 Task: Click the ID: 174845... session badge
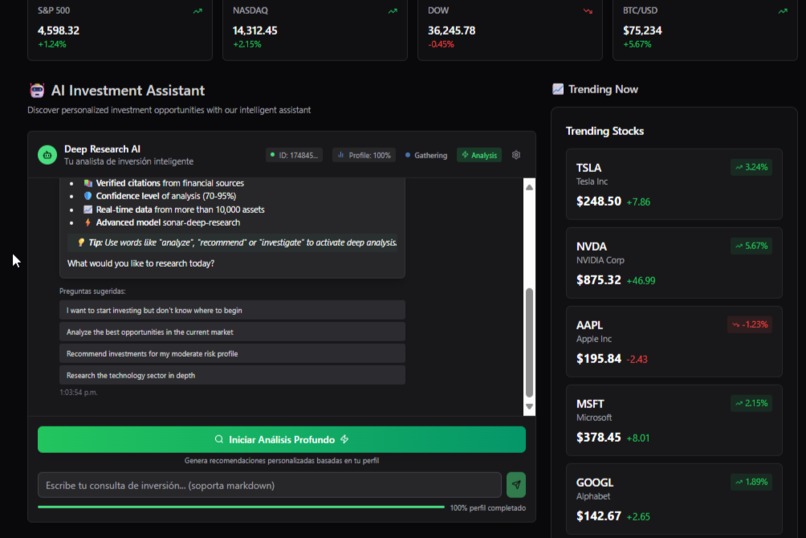[295, 155]
